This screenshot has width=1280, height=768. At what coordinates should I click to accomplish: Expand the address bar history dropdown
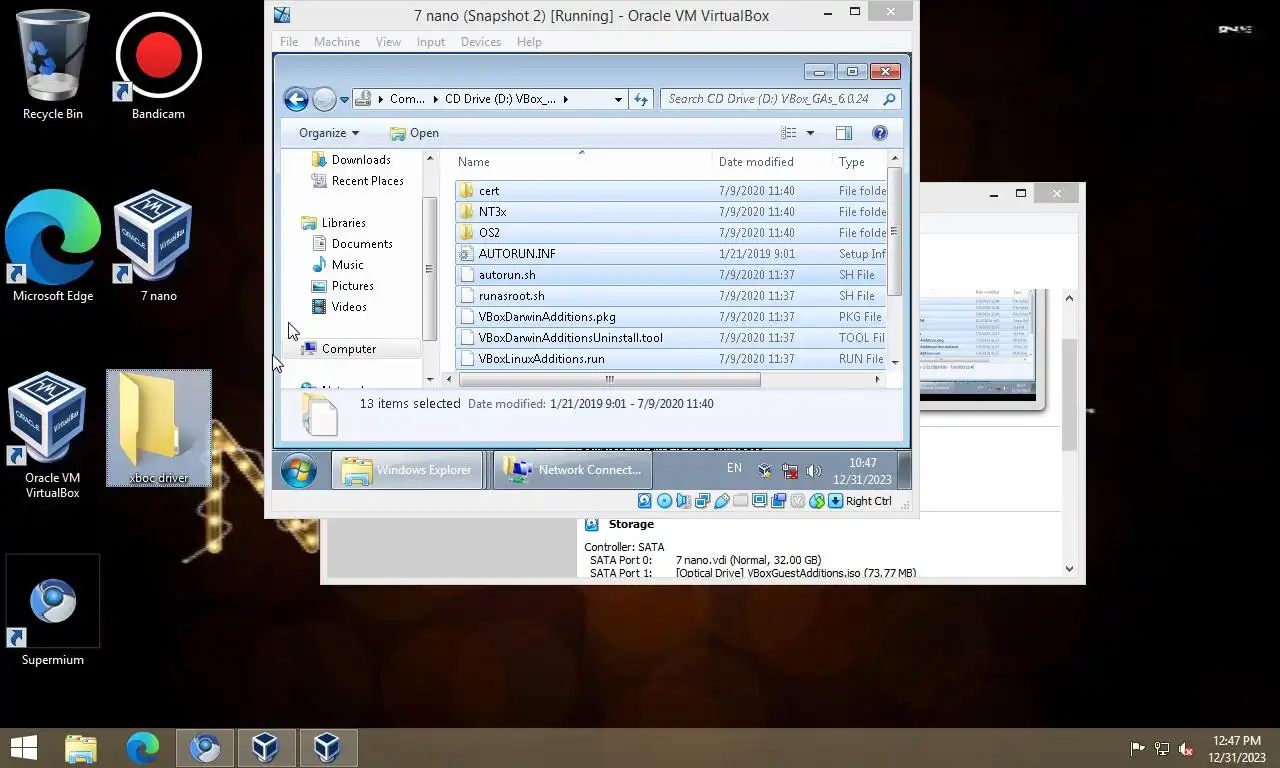pos(618,99)
